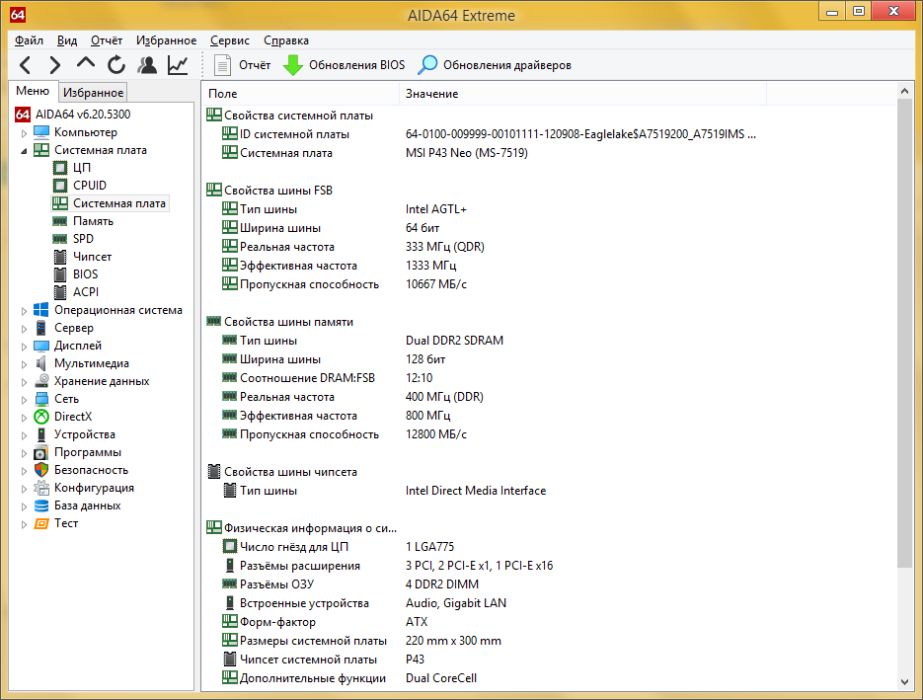Click the Тест benchmark icon in tree

click(x=41, y=523)
